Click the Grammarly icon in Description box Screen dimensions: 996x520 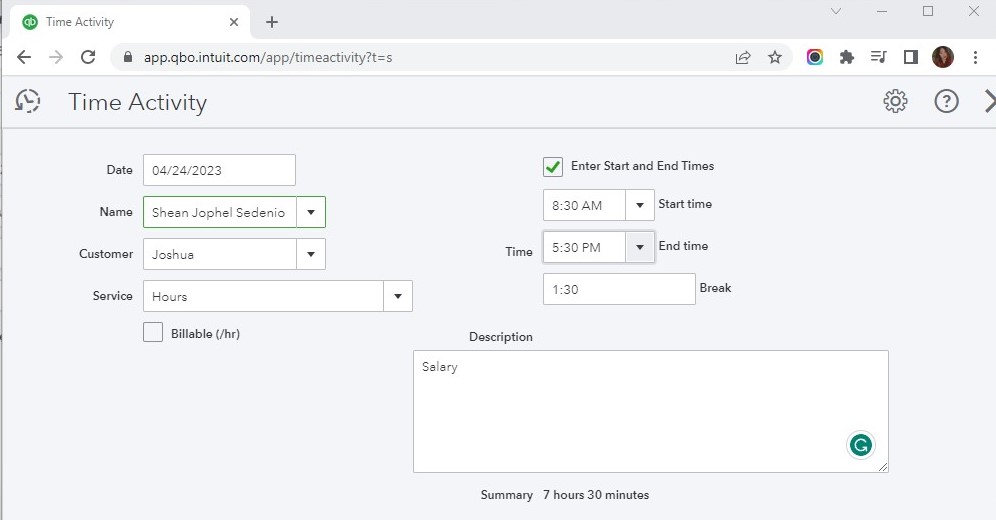coord(860,445)
